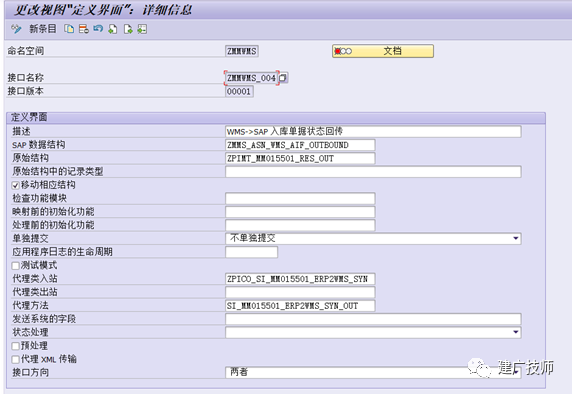Go to previous entry icon

(113, 29)
